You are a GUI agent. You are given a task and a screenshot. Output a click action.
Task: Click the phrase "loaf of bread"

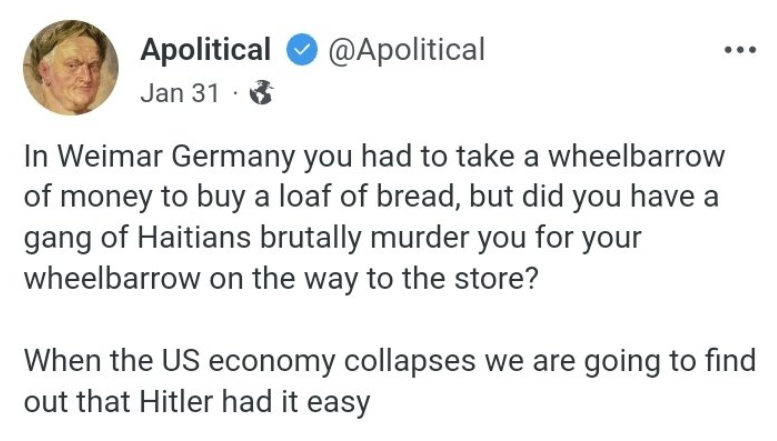click(368, 196)
